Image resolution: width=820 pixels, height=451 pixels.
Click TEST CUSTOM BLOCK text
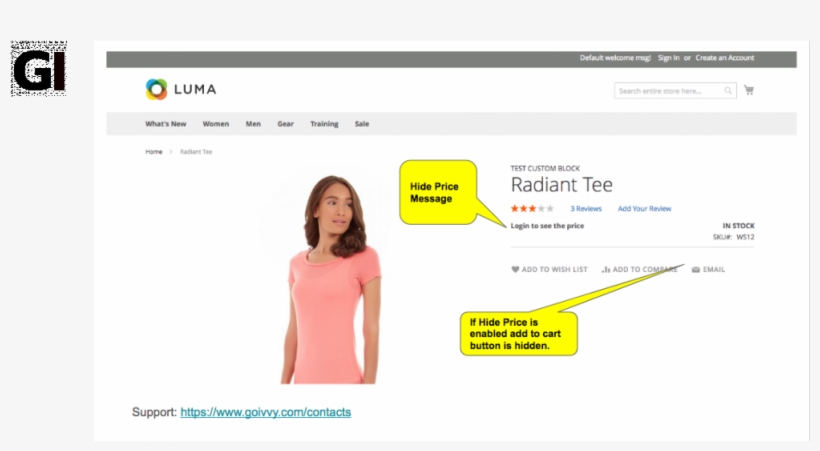545,168
